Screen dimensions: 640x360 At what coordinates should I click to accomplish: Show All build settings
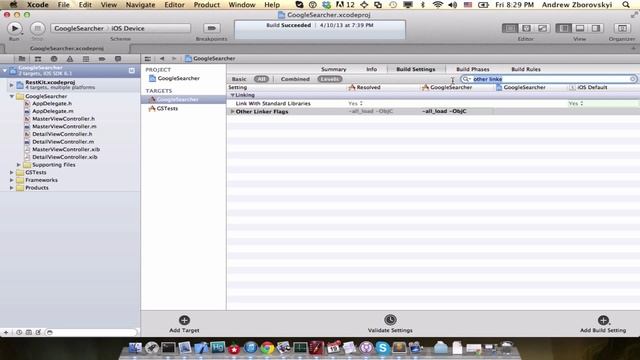[x=261, y=79]
